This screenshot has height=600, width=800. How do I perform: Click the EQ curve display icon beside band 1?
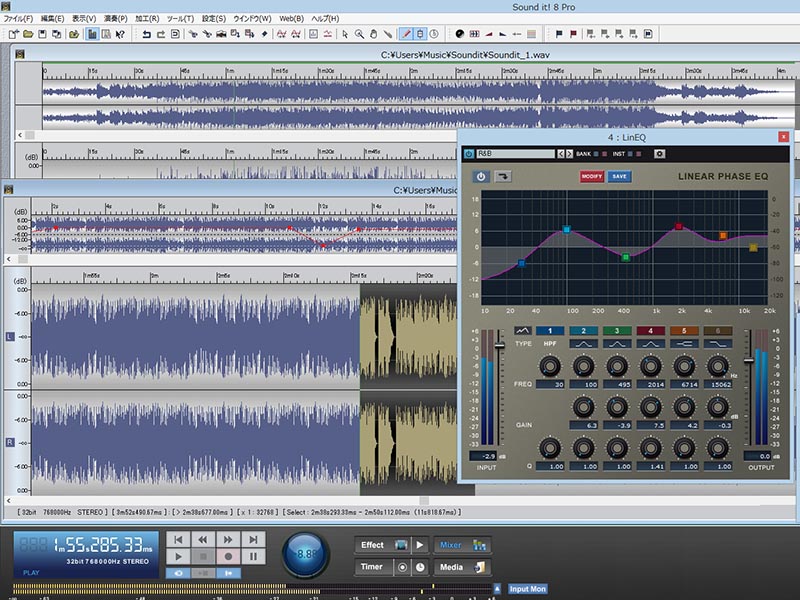(x=522, y=331)
